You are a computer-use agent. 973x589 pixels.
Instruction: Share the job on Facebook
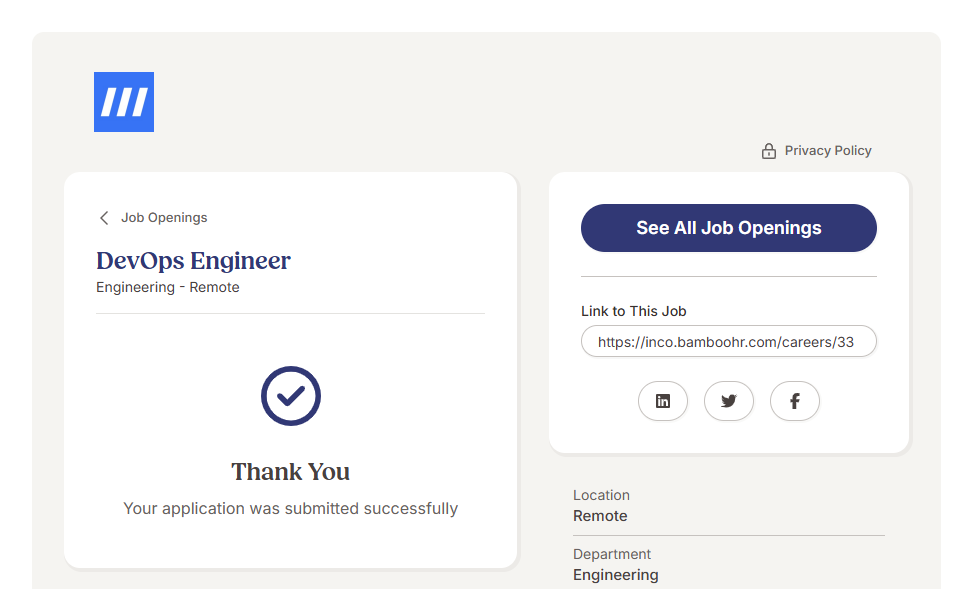tap(795, 401)
